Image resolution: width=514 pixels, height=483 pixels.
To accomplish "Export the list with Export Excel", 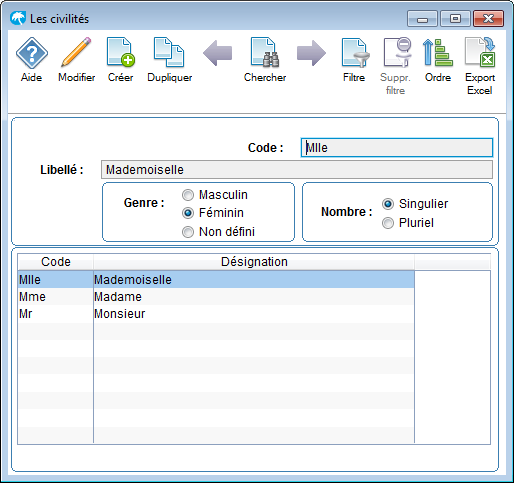I will [480, 52].
